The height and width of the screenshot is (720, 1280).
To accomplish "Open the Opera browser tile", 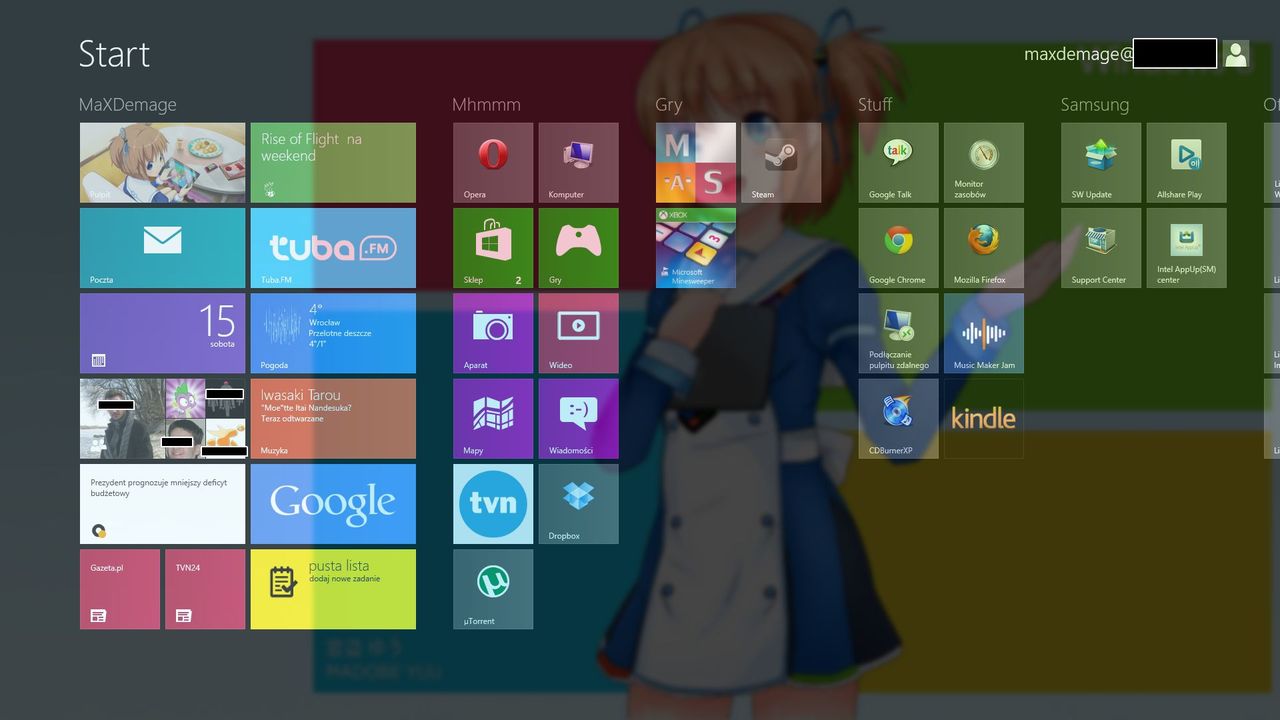I will click(x=493, y=163).
